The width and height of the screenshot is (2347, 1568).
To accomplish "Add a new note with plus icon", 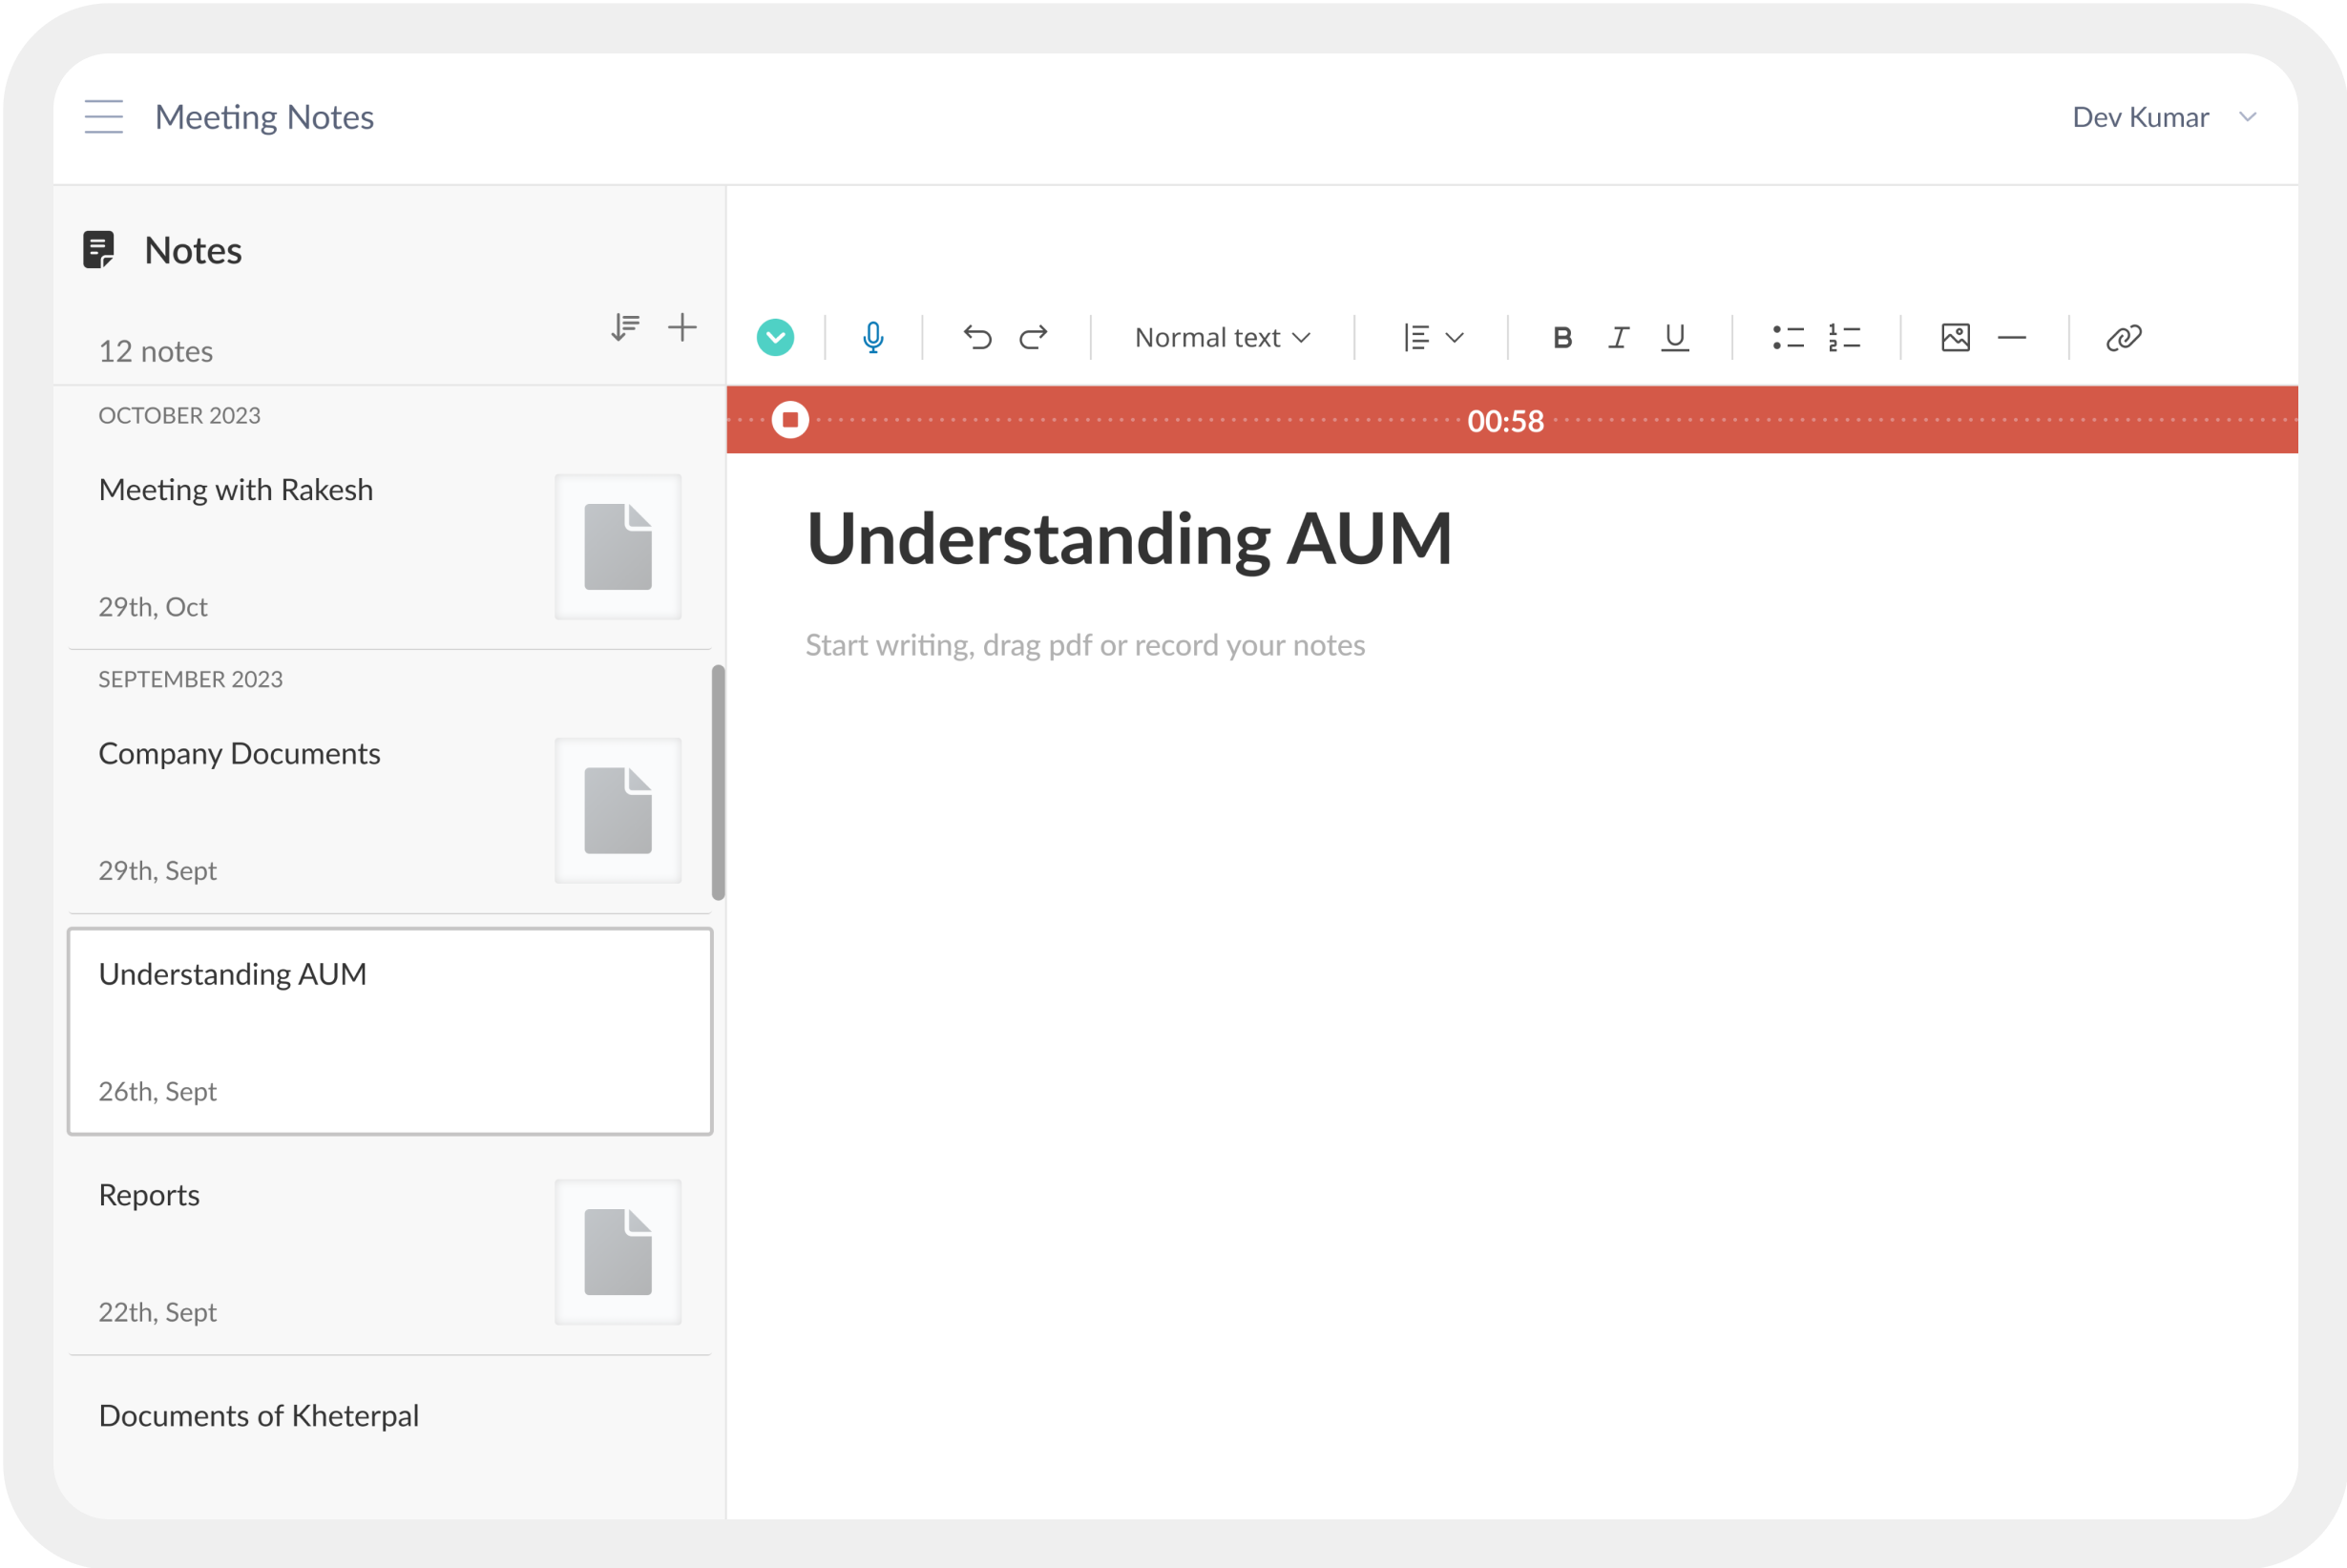I will tap(682, 327).
